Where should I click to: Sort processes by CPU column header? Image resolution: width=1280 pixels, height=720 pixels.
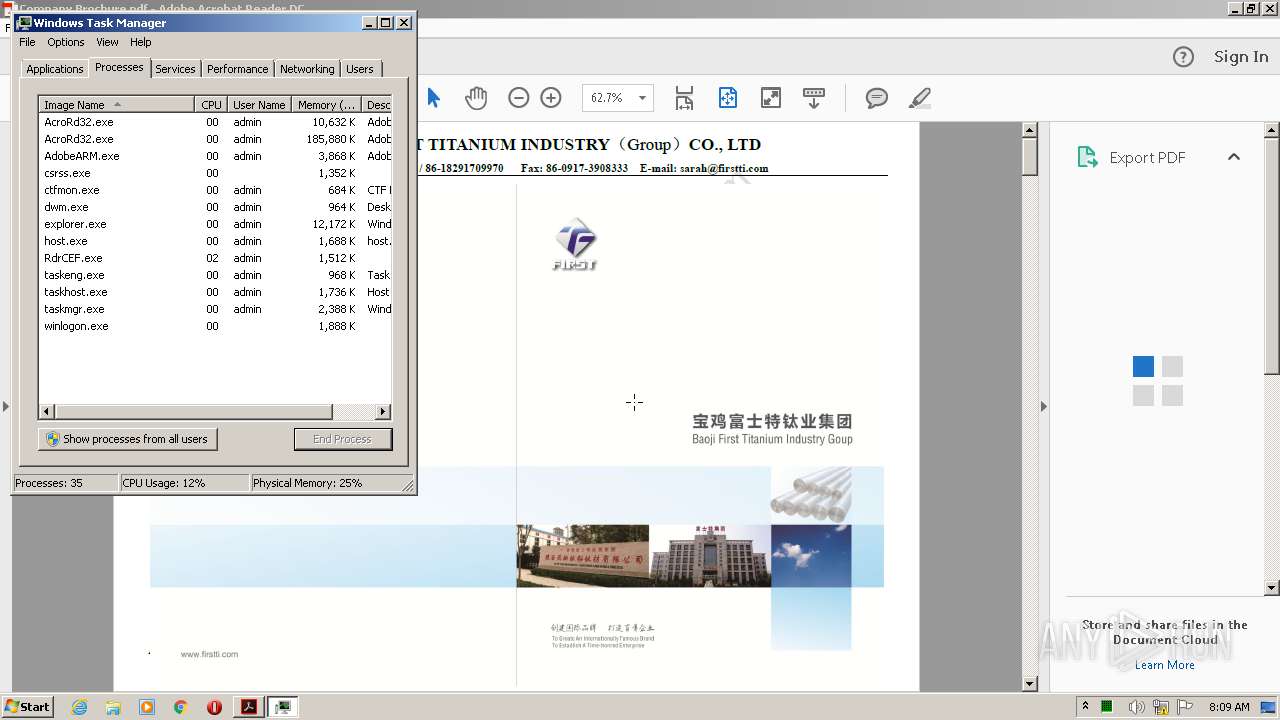(x=211, y=105)
